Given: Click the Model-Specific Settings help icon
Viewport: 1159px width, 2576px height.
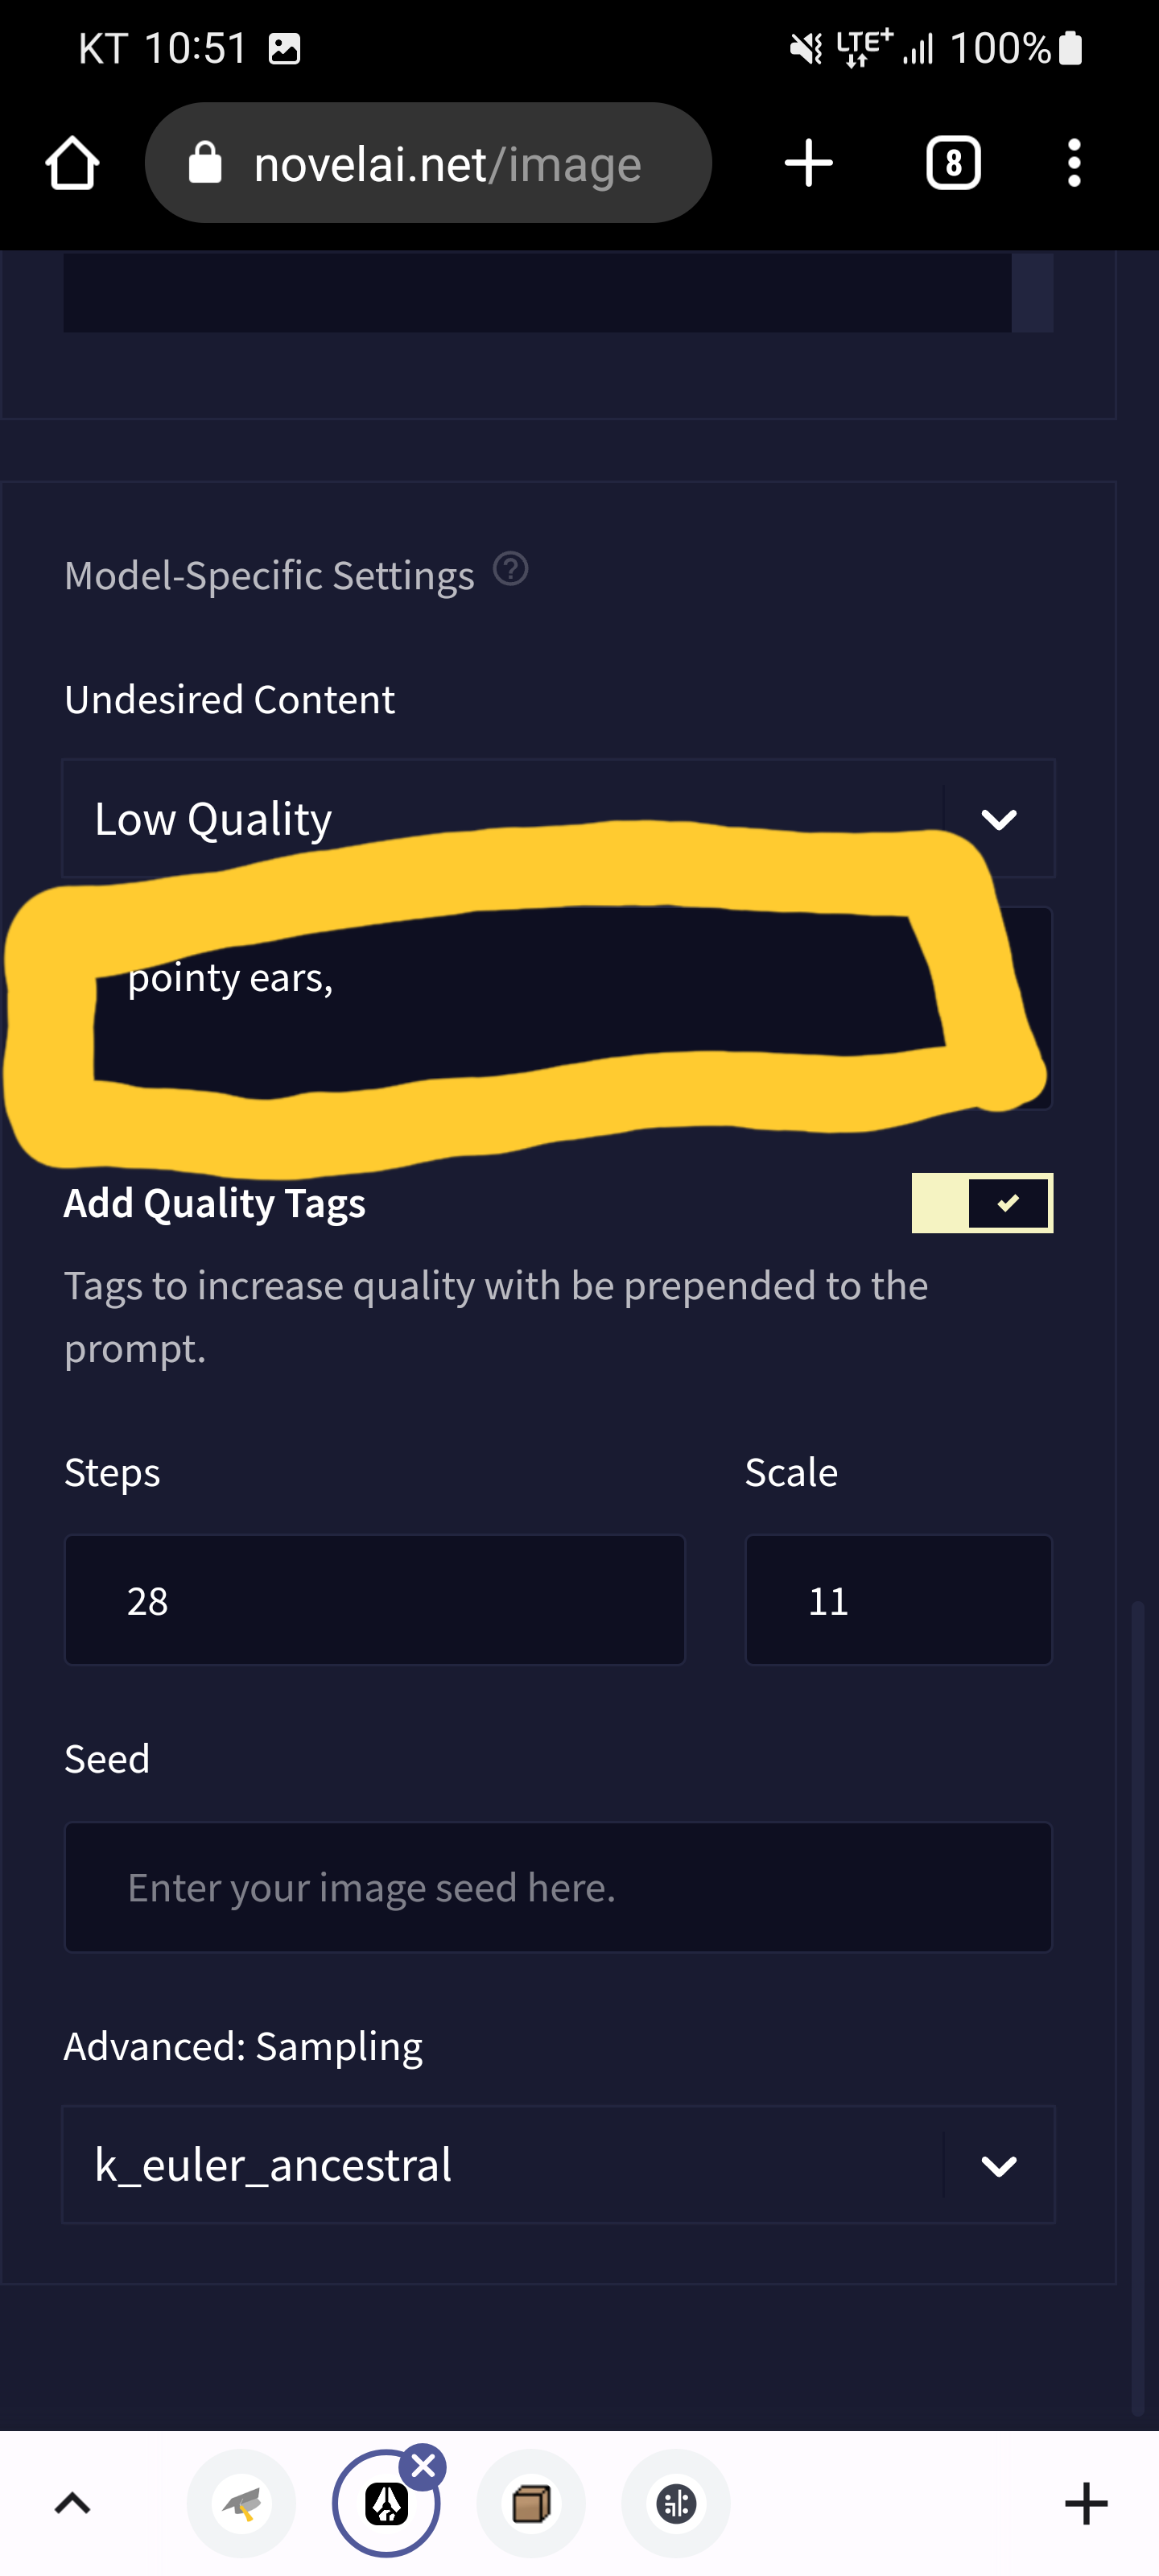Looking at the screenshot, I should pos(510,570).
